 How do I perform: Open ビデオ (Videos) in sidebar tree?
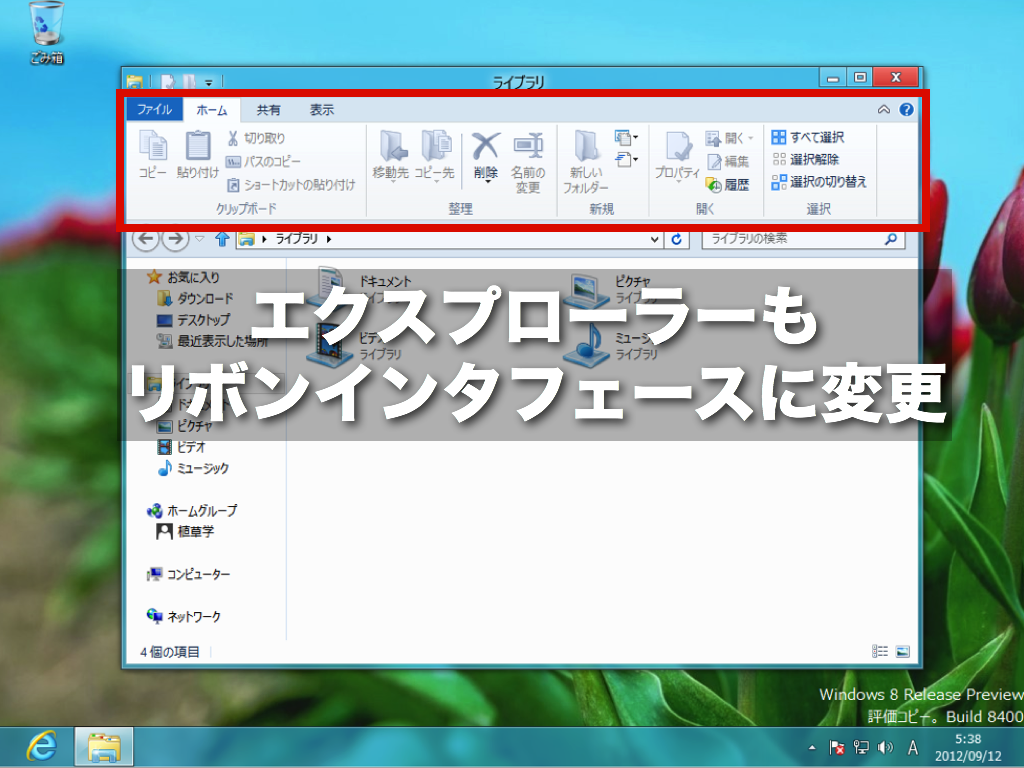tap(182, 447)
